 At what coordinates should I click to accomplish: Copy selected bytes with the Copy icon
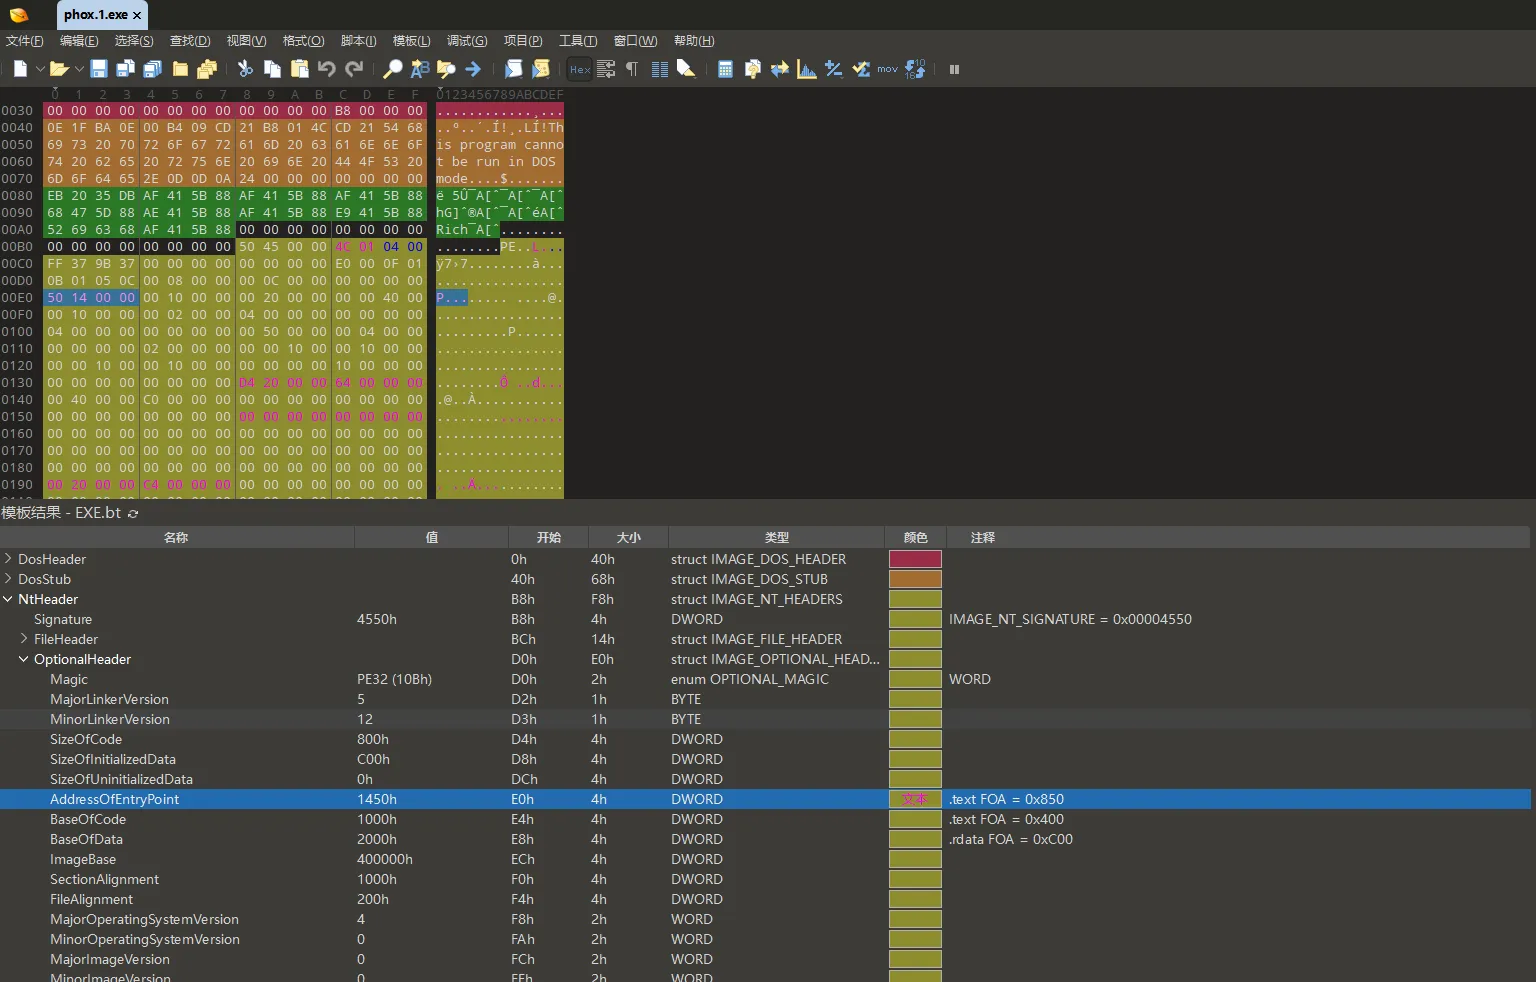click(272, 69)
